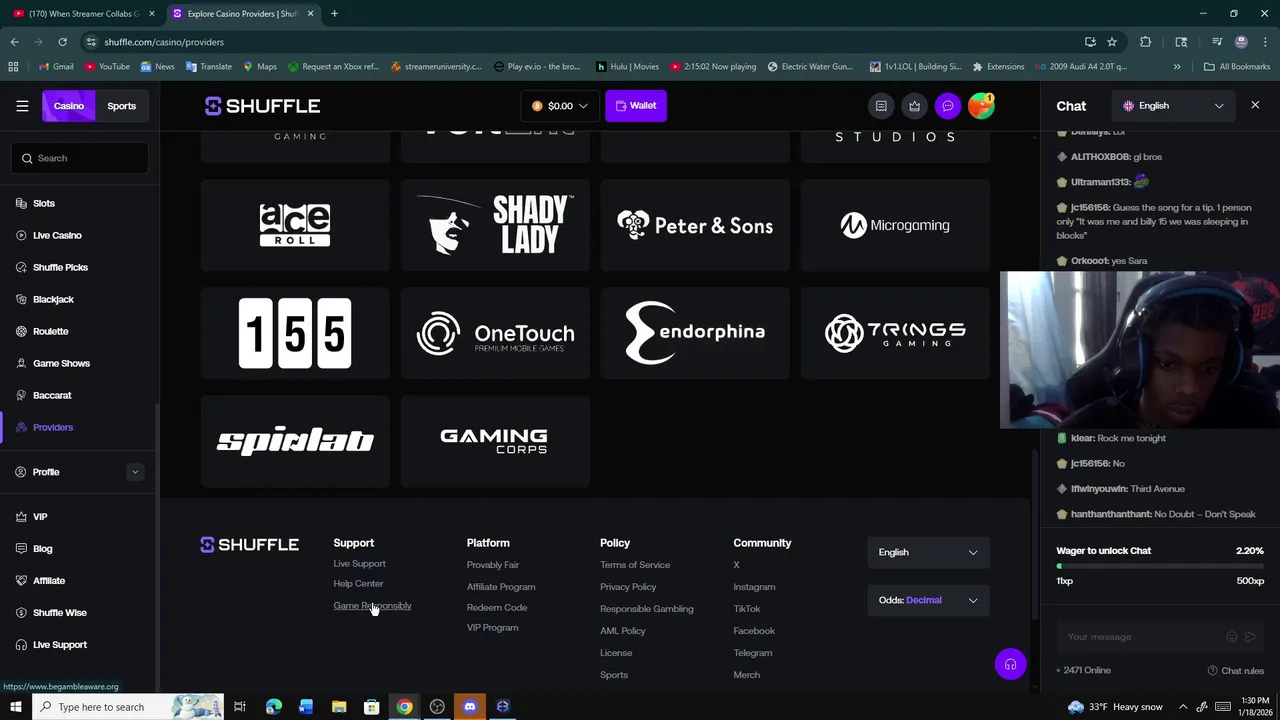Switch to the Casino tab

[69, 106]
